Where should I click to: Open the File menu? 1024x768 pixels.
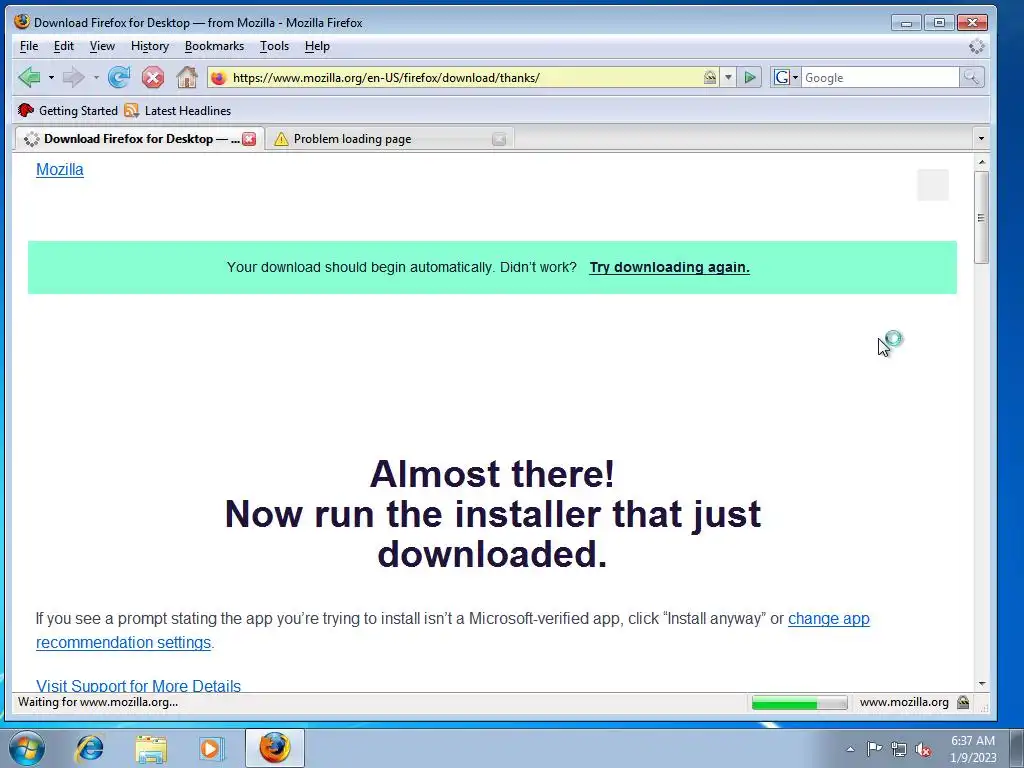[29, 46]
